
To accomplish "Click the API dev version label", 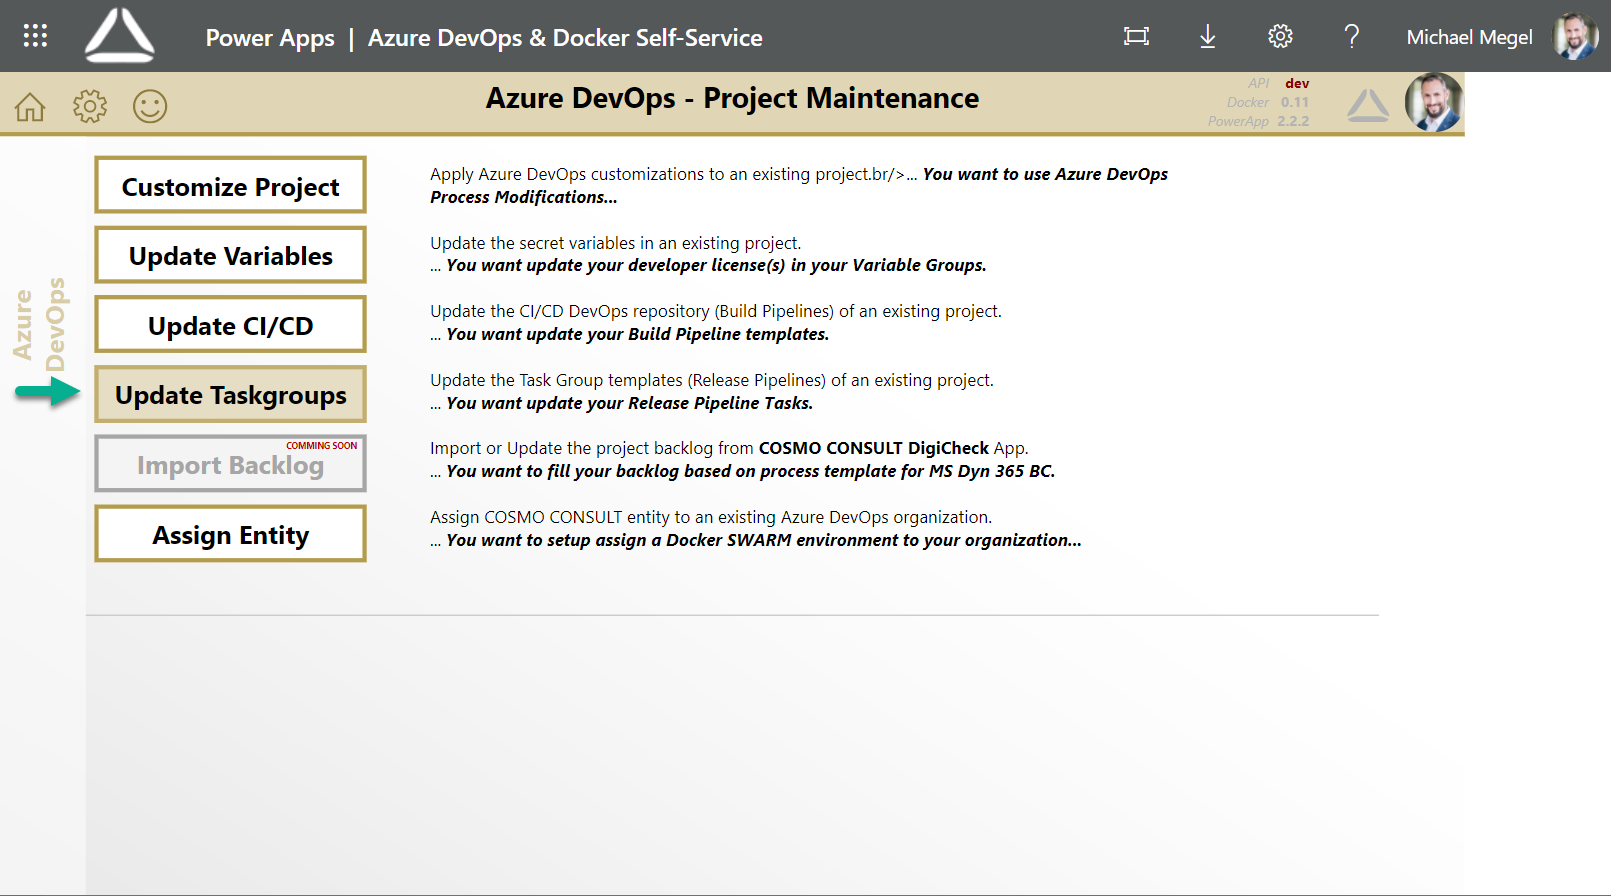I will click(x=1278, y=83).
